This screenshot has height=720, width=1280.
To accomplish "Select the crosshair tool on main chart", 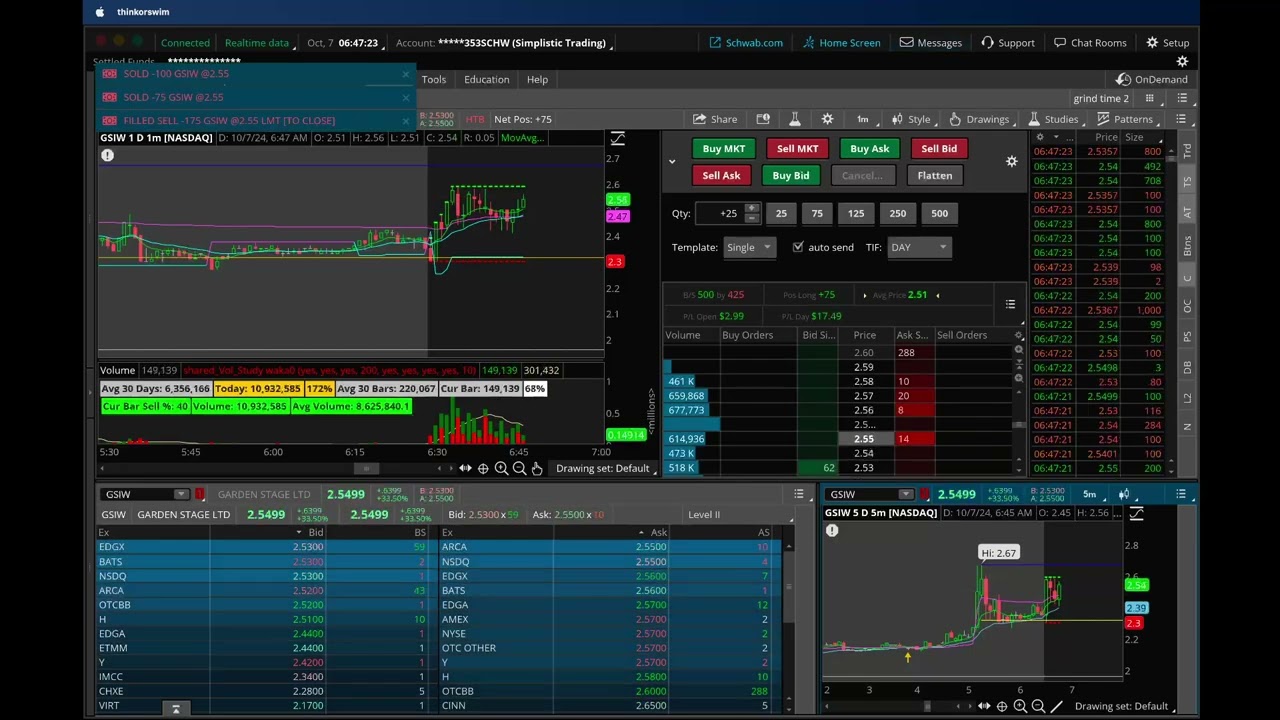I will (x=483, y=468).
